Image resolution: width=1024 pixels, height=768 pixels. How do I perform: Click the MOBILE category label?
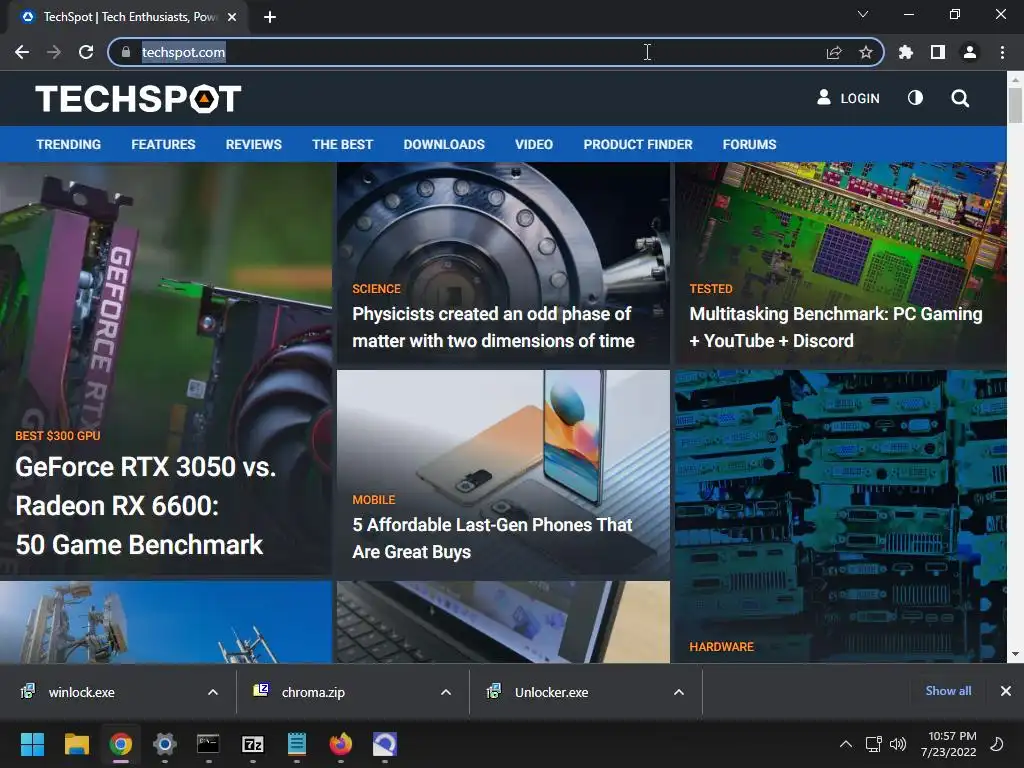tap(374, 500)
